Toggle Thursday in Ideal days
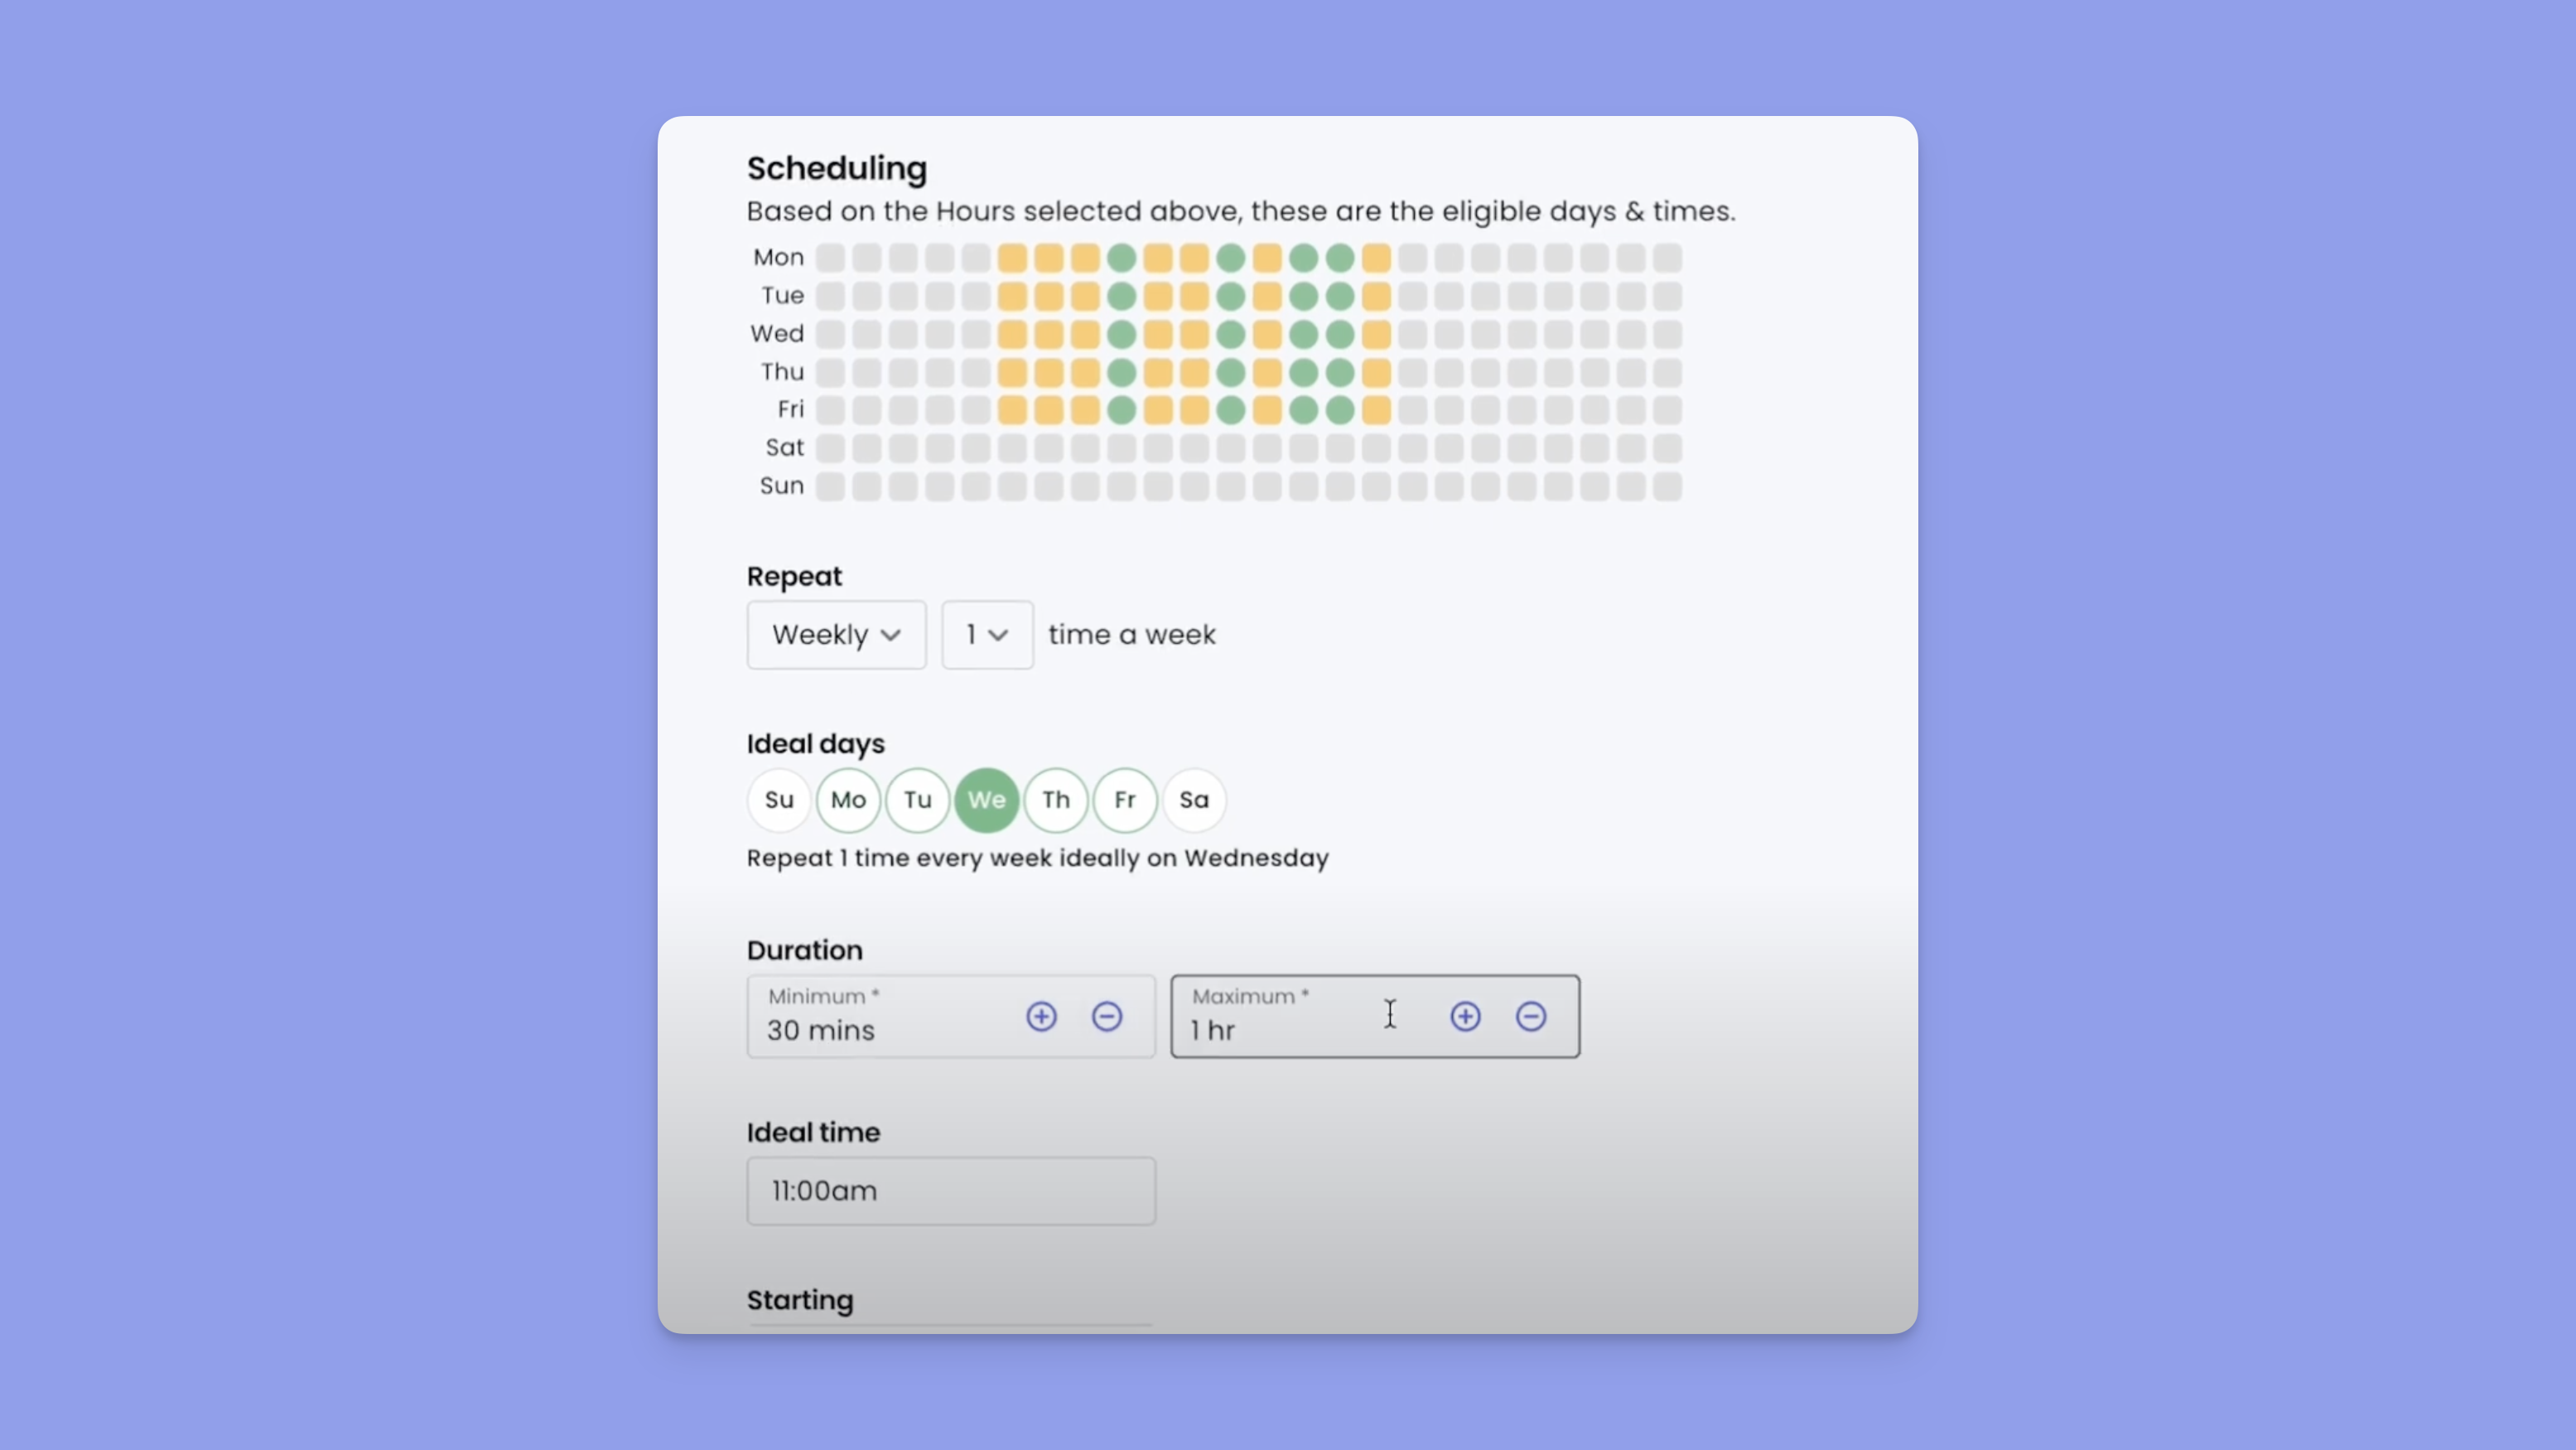Image resolution: width=2576 pixels, height=1450 pixels. (x=1056, y=800)
